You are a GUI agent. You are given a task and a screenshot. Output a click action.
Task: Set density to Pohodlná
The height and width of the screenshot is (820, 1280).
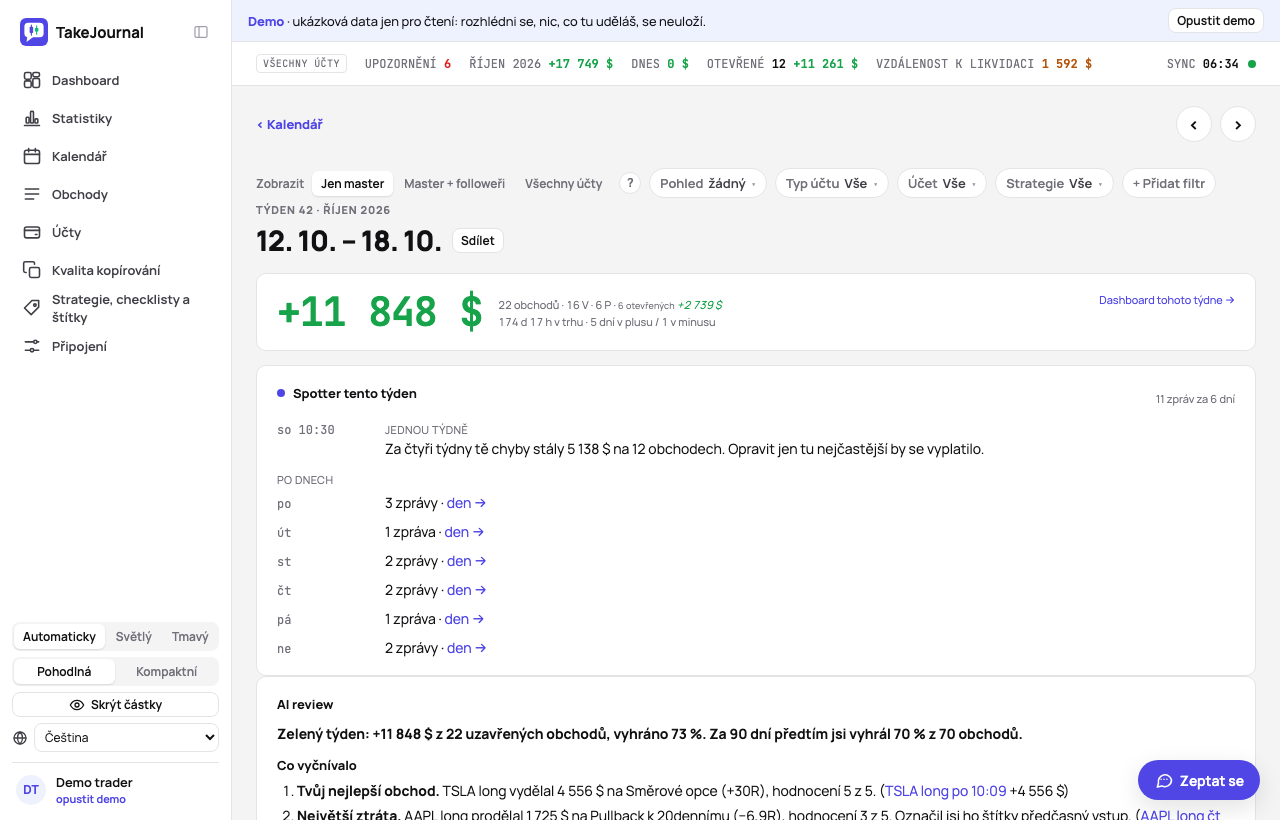tap(64, 672)
